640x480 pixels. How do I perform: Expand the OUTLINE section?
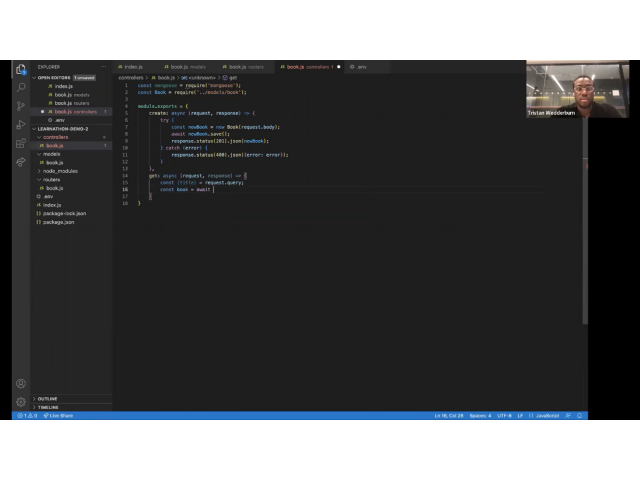[x=47, y=399]
